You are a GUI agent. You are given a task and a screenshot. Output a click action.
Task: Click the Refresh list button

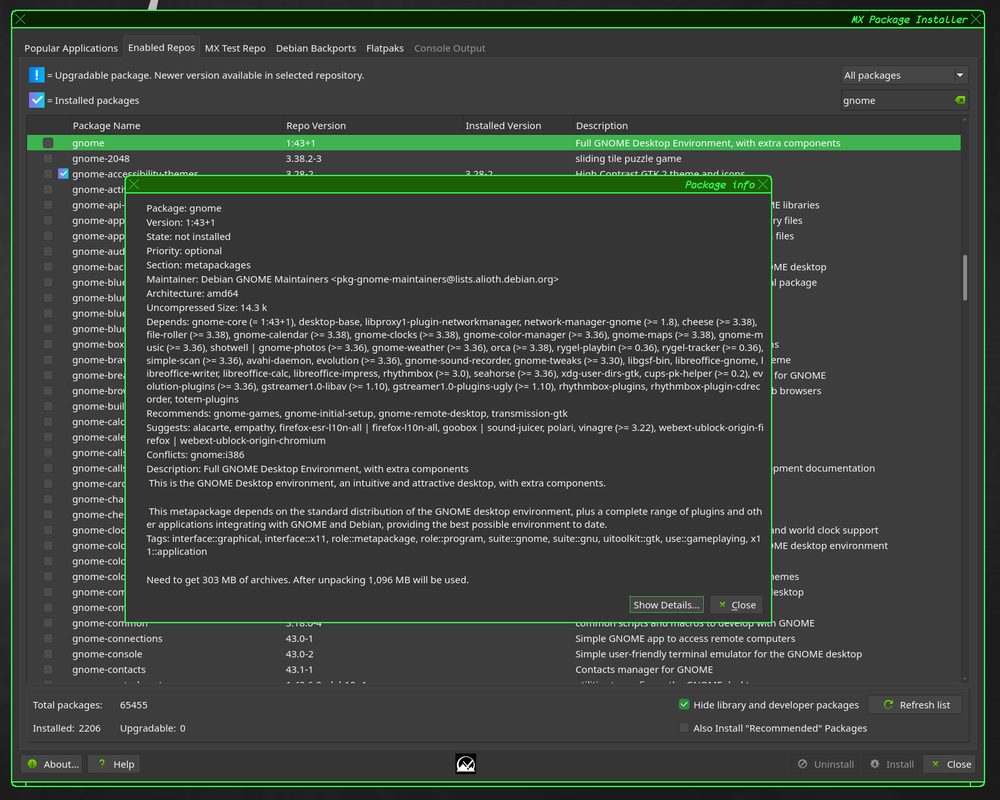coord(916,704)
